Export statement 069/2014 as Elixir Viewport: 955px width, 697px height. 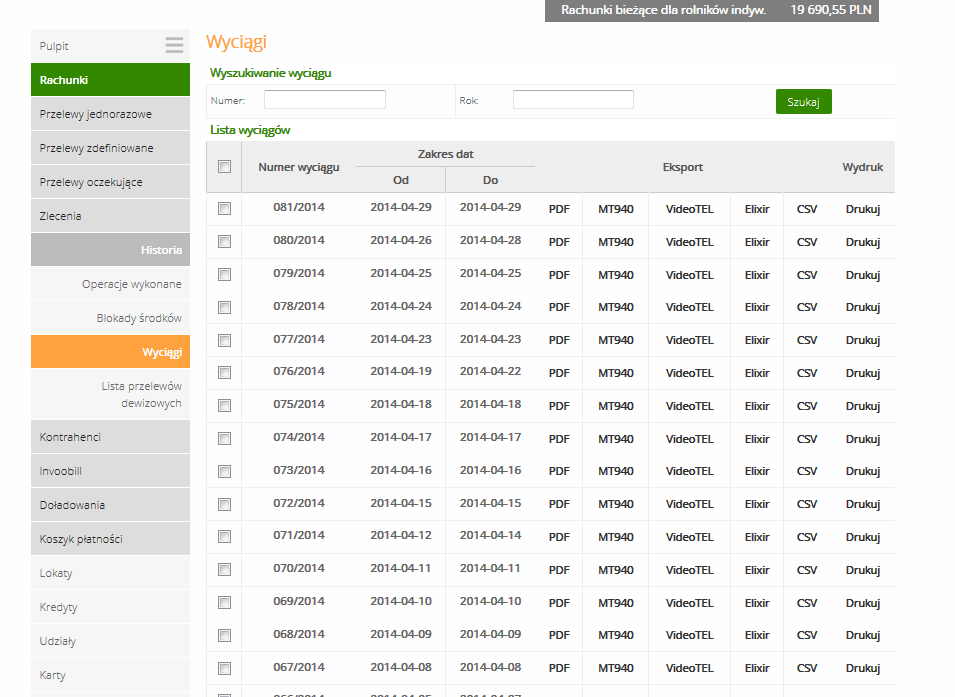757,603
